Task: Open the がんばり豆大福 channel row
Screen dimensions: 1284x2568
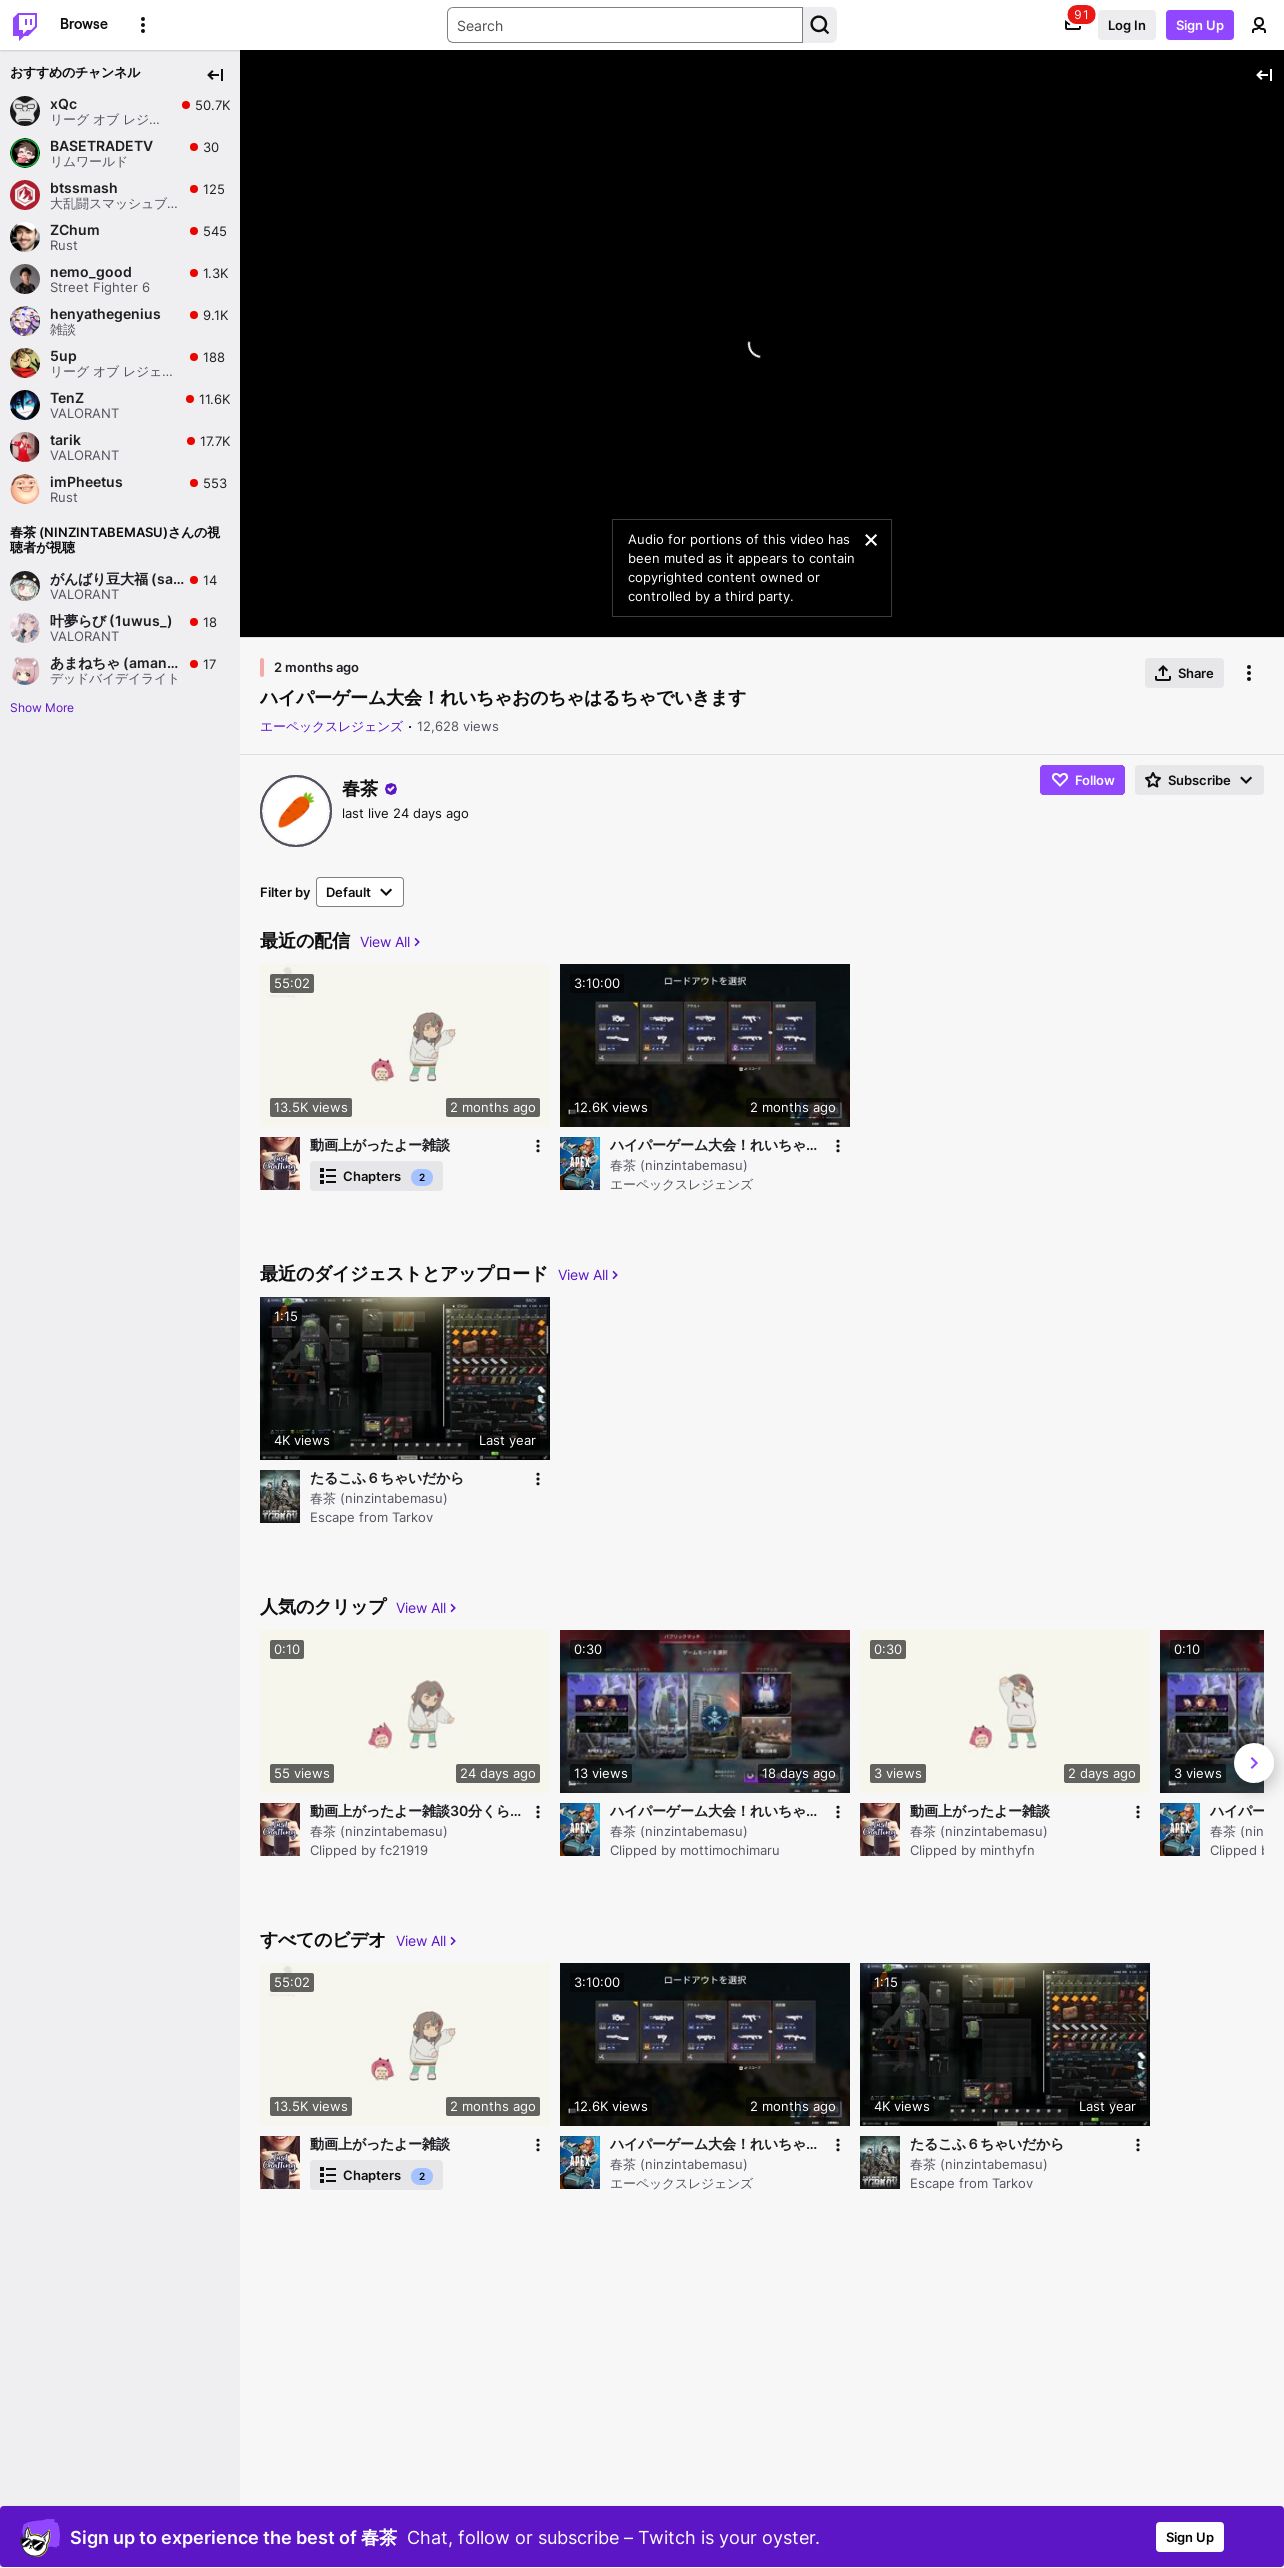Action: click(120, 586)
